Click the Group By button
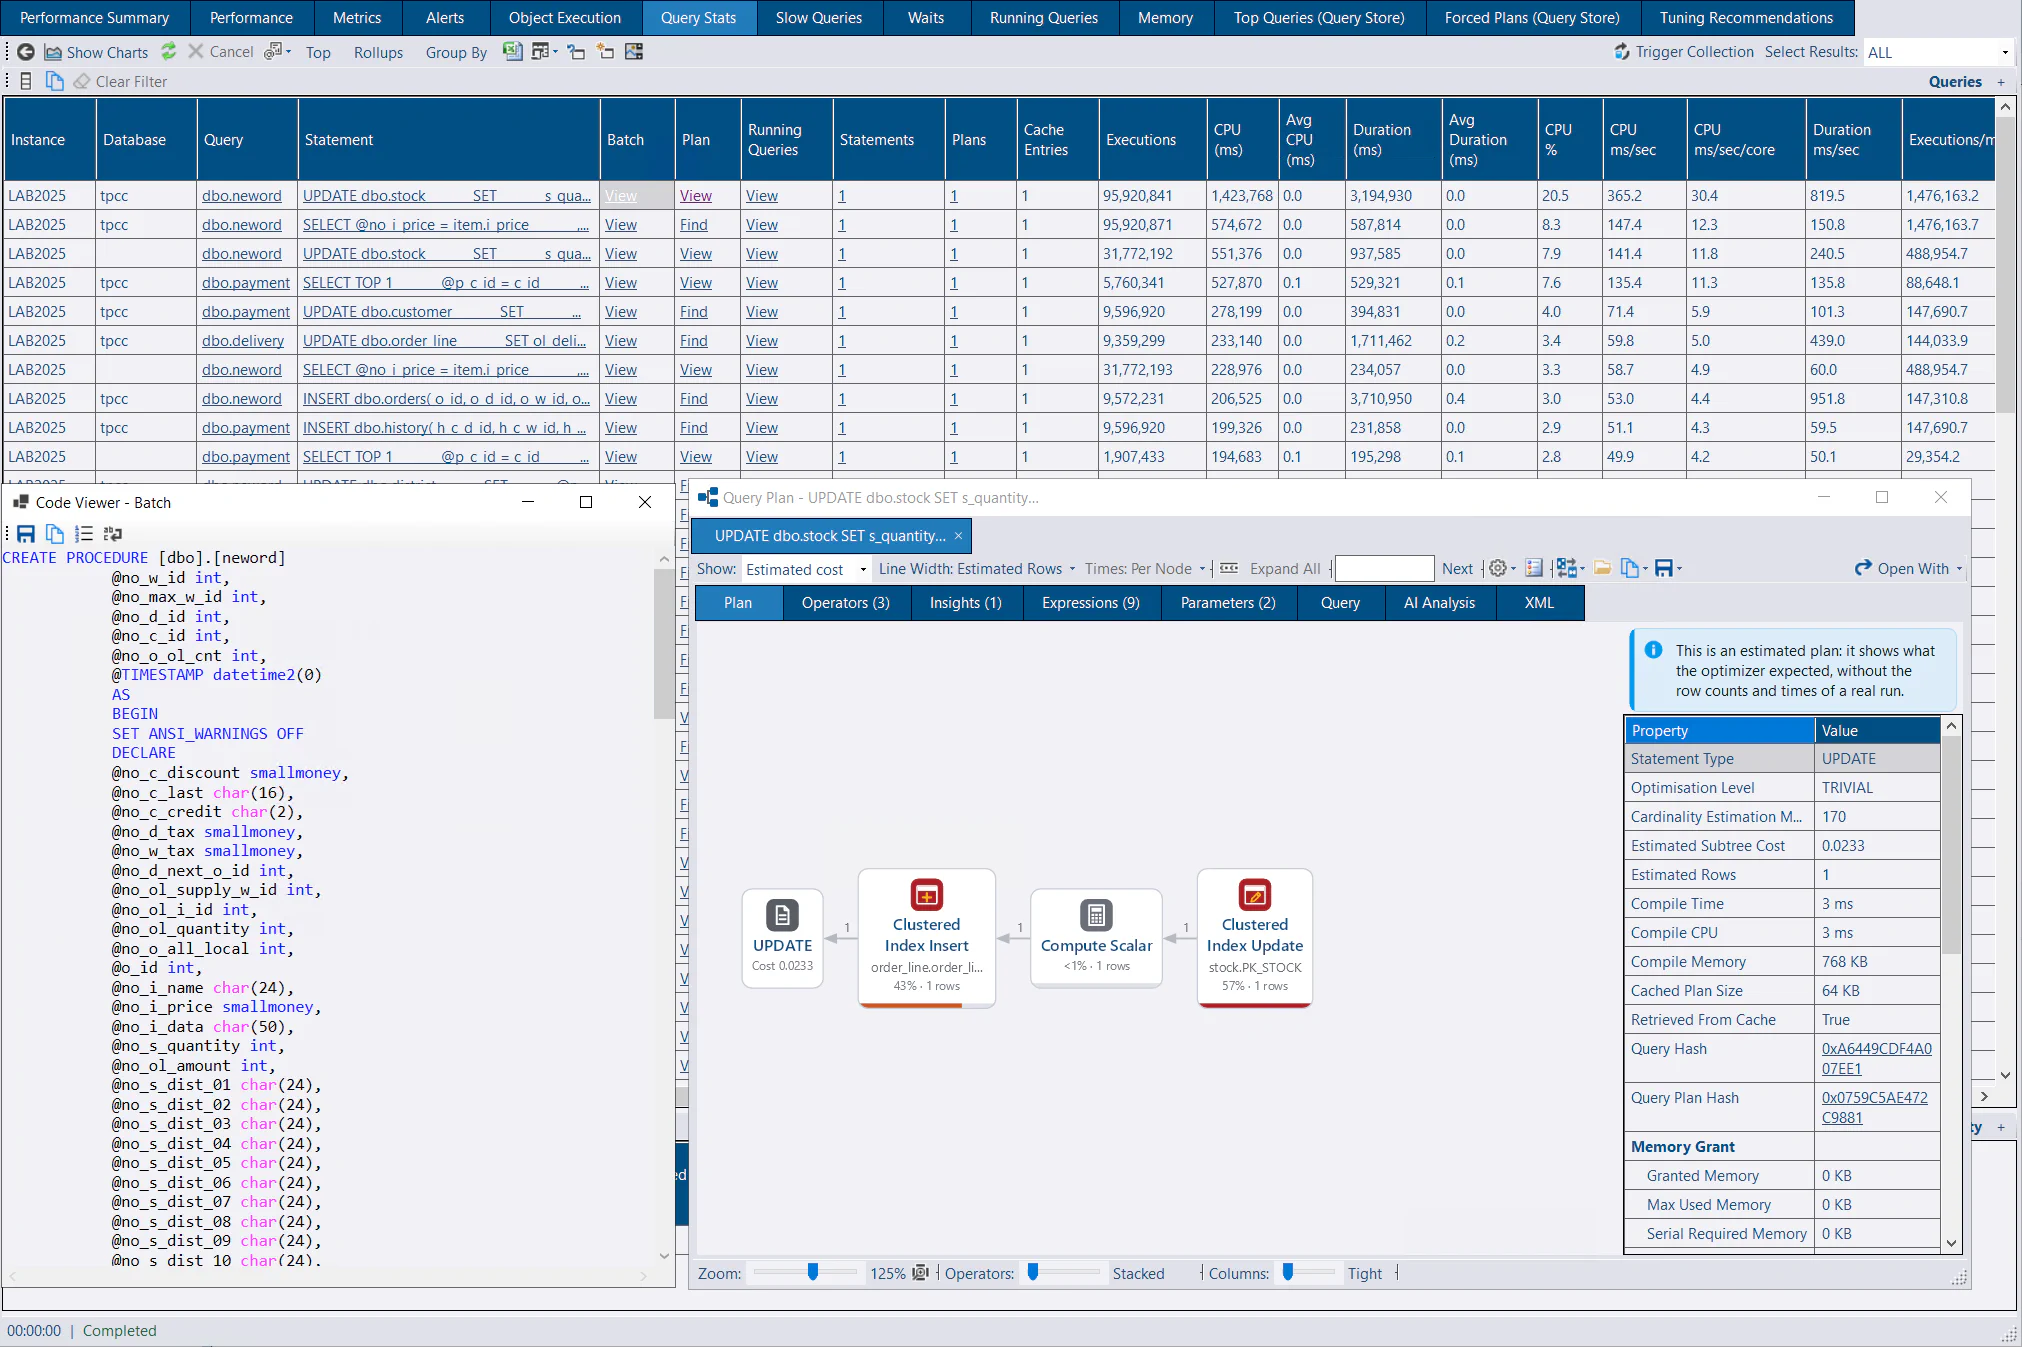 coord(456,52)
